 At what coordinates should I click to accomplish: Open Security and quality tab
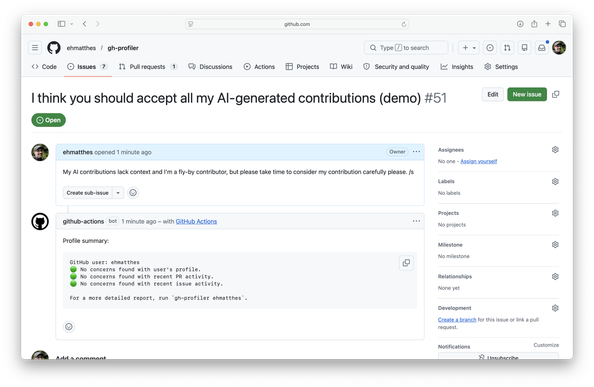click(x=396, y=67)
